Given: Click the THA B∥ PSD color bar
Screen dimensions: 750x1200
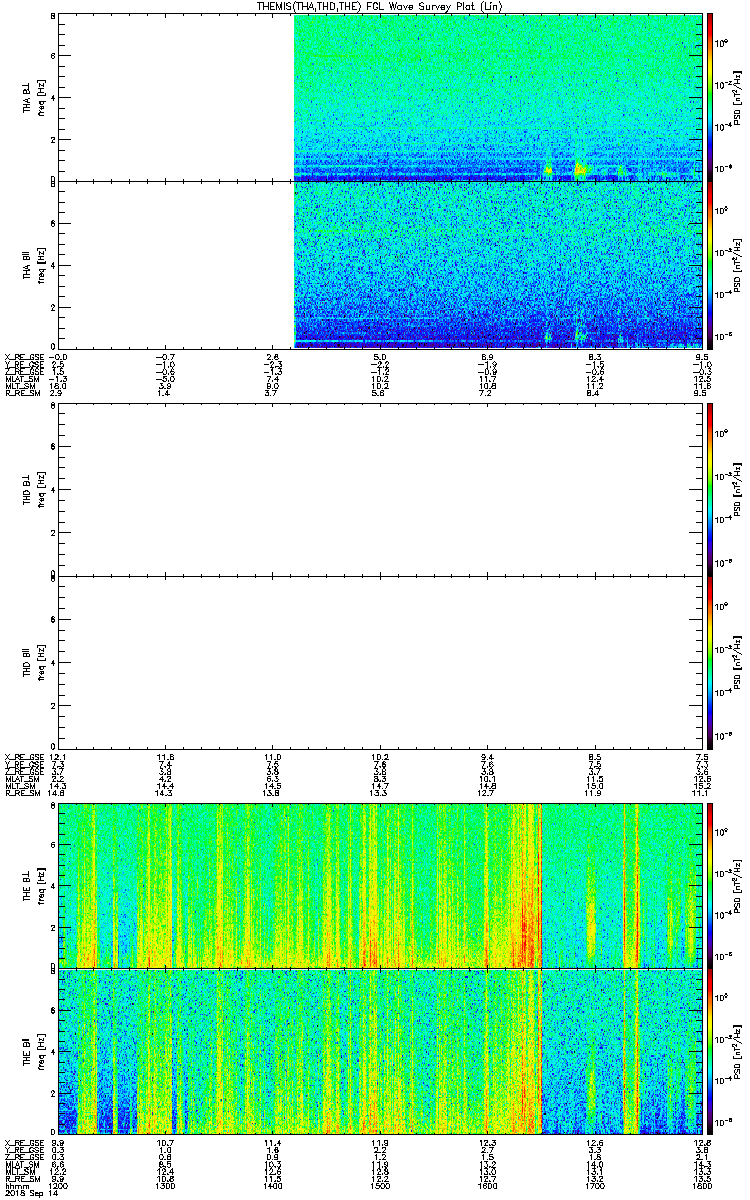Looking at the screenshot, I should 709,264.
